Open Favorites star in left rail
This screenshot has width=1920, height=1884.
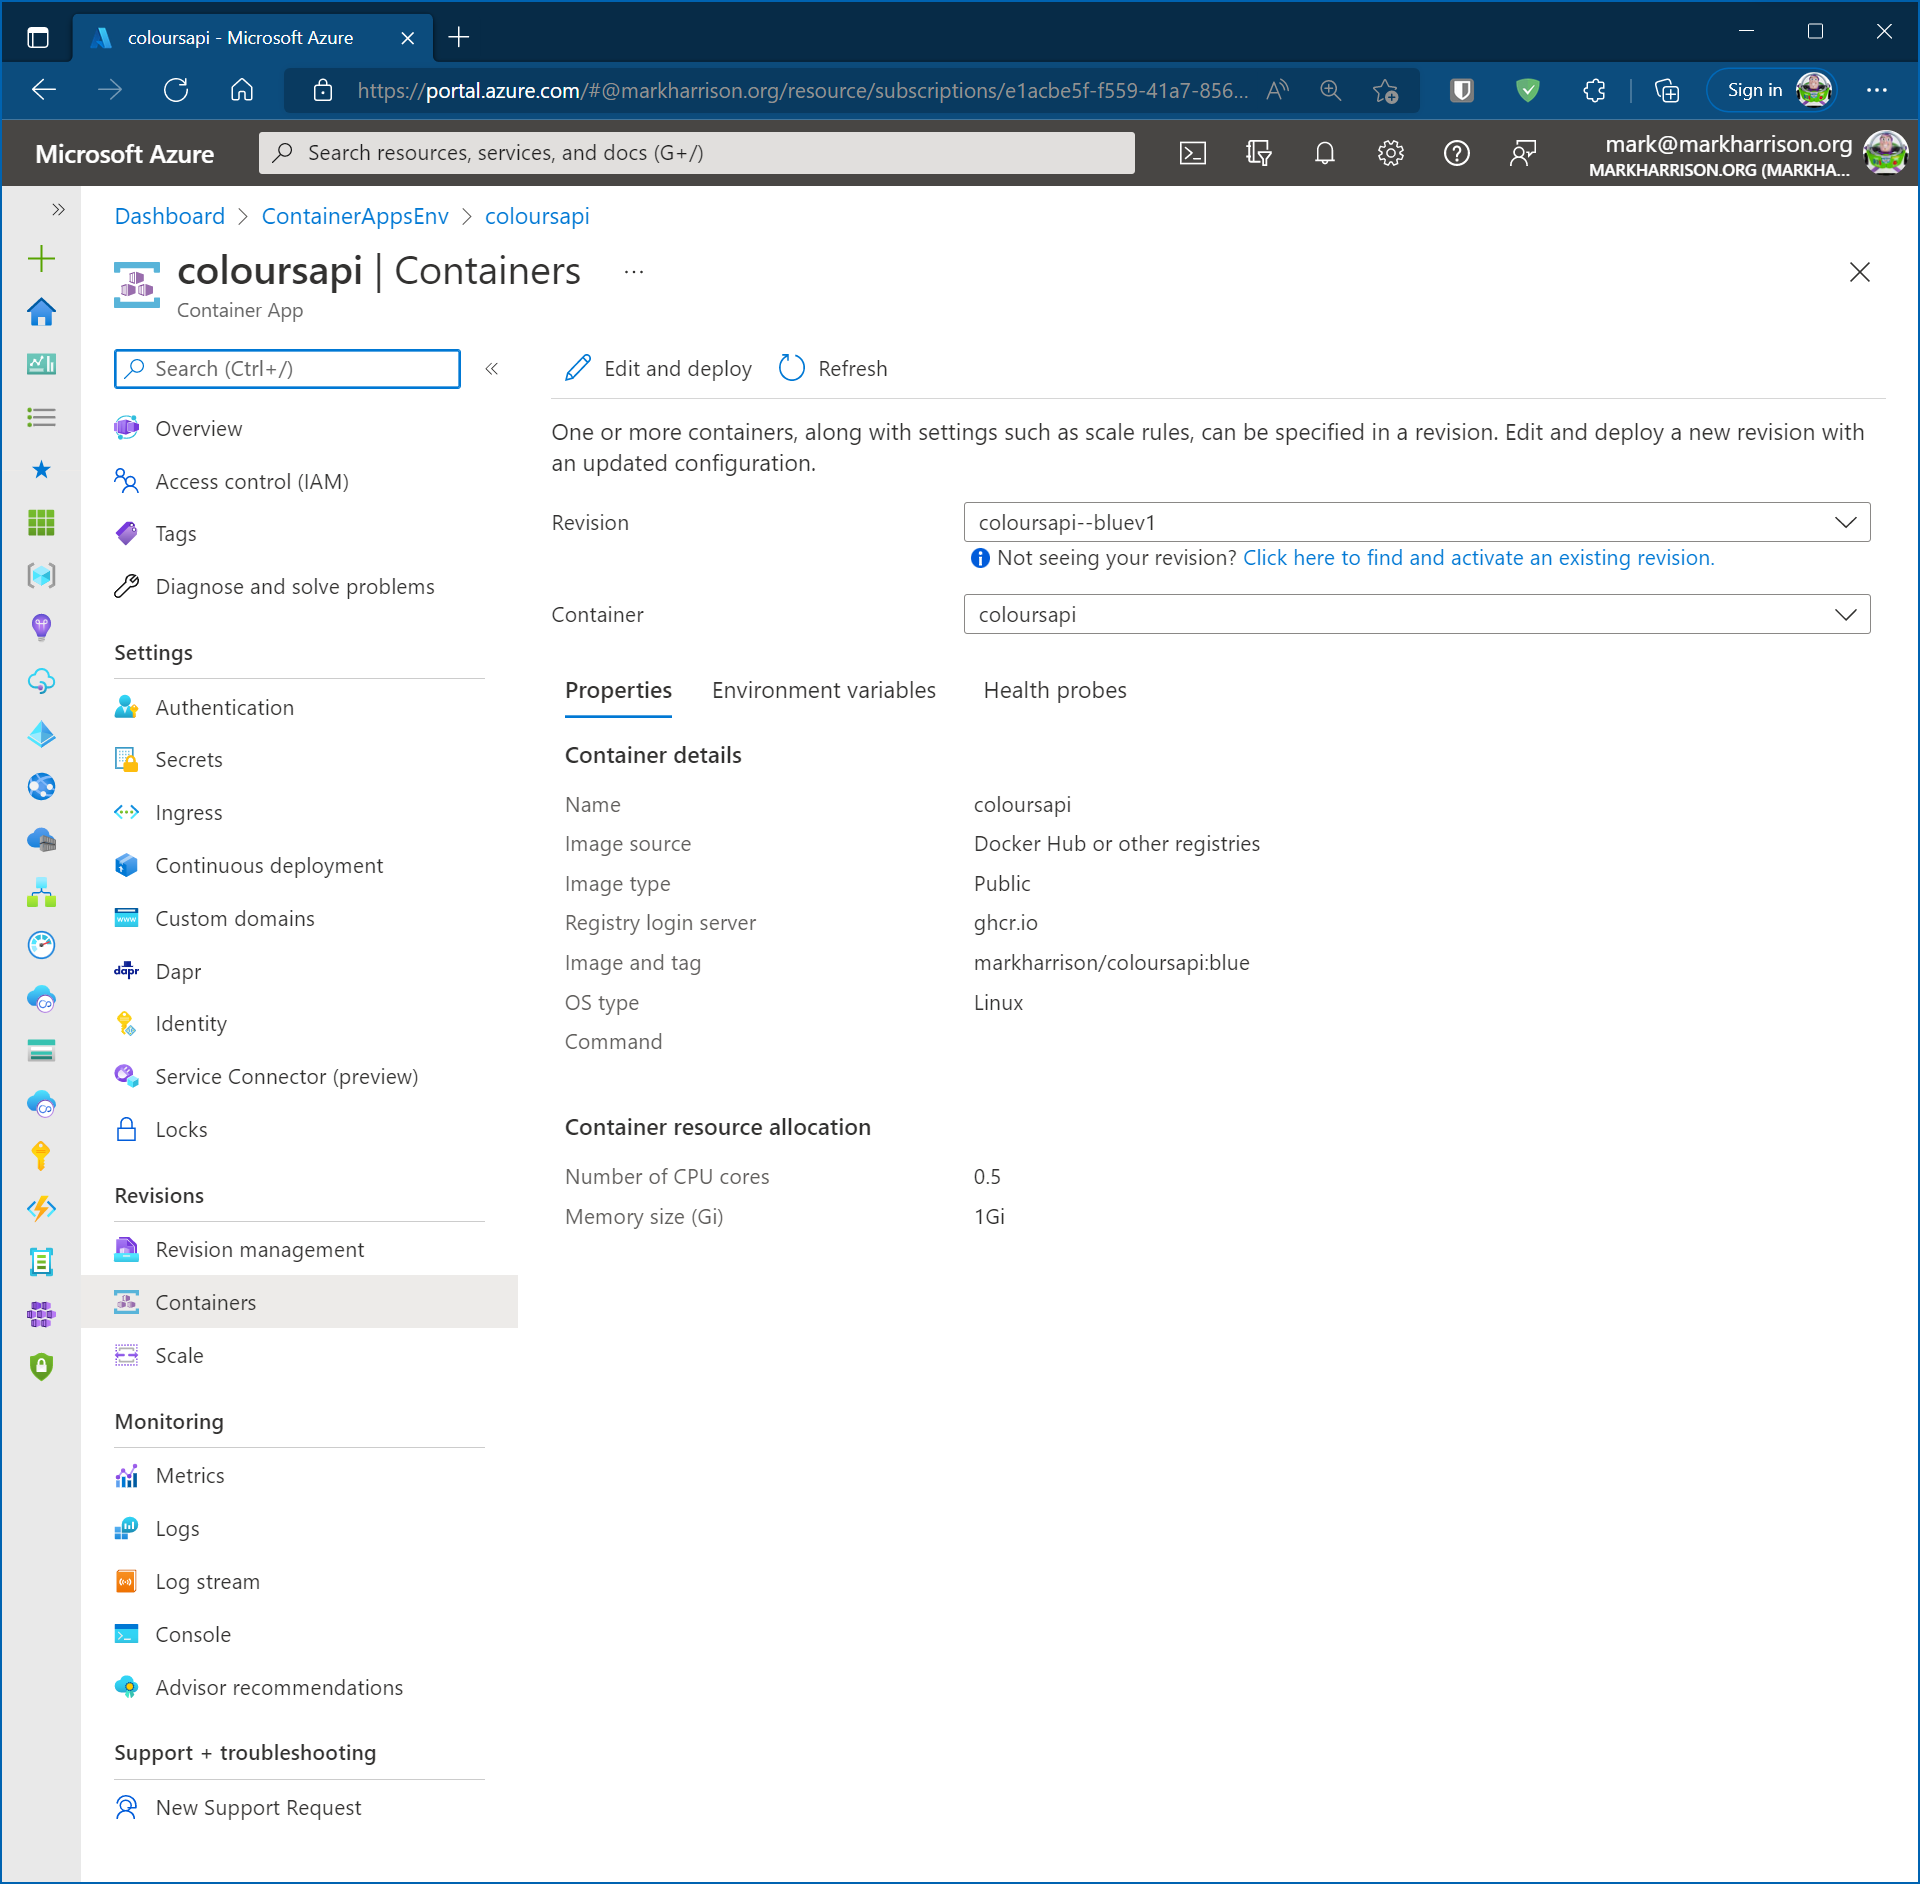pos(41,469)
